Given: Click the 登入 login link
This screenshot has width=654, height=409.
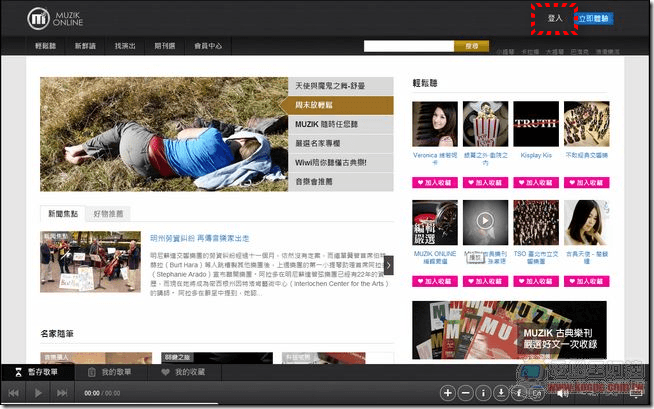Looking at the screenshot, I should coord(555,18).
